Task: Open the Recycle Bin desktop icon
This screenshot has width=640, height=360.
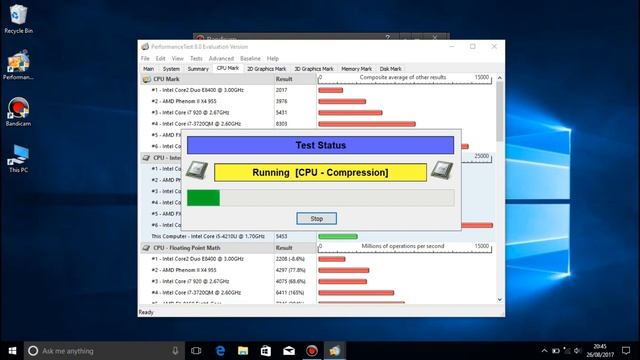Action: coord(18,19)
